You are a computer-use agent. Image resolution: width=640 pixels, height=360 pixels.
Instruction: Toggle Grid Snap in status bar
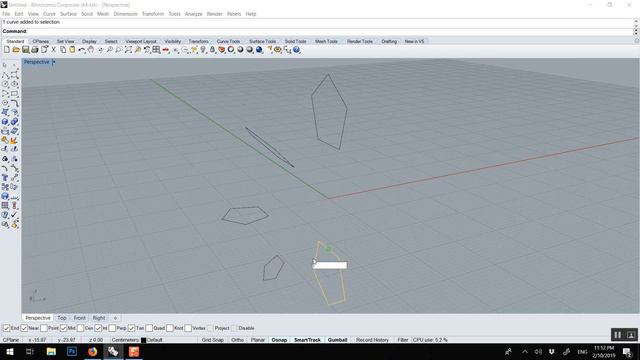pos(212,340)
